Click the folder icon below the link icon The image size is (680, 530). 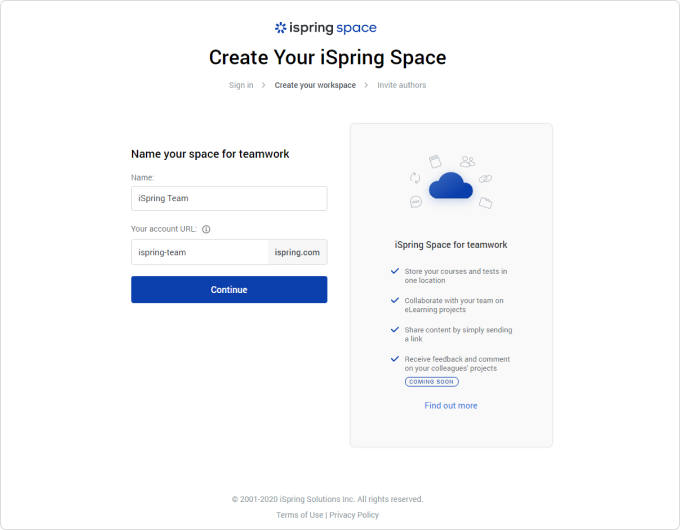click(x=485, y=202)
